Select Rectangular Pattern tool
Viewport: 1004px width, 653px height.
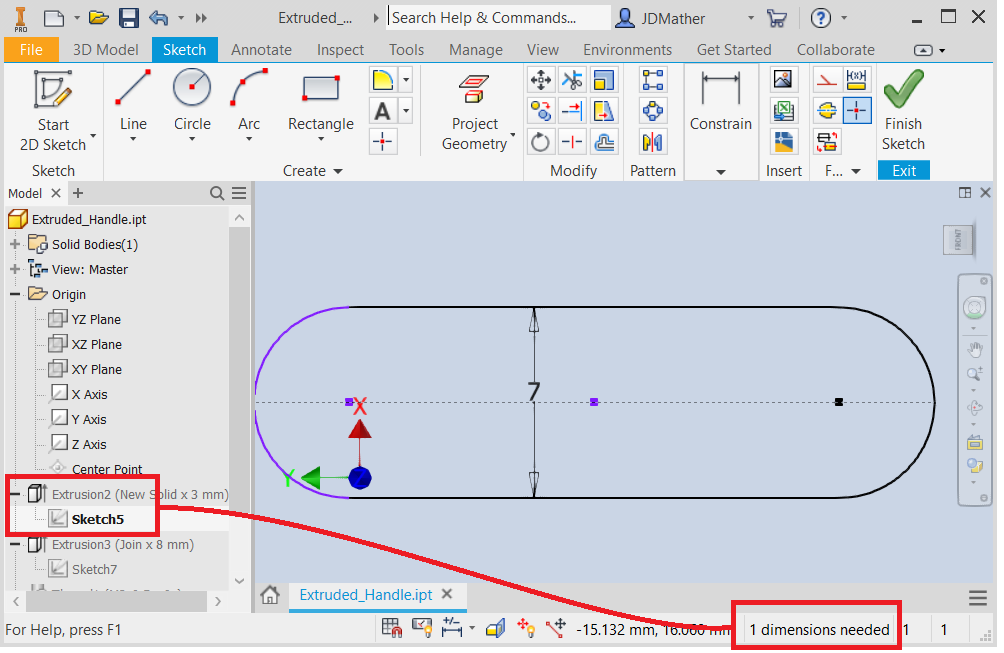point(652,80)
